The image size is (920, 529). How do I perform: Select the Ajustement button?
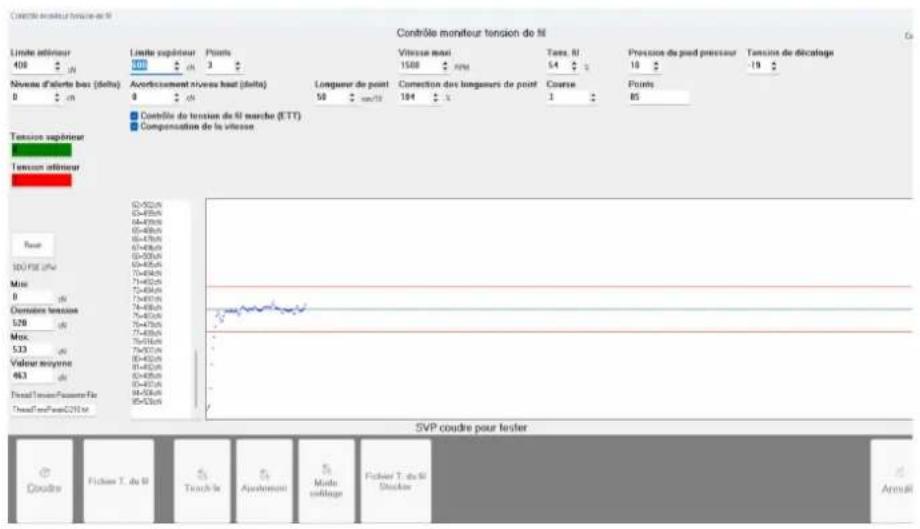coord(264,481)
